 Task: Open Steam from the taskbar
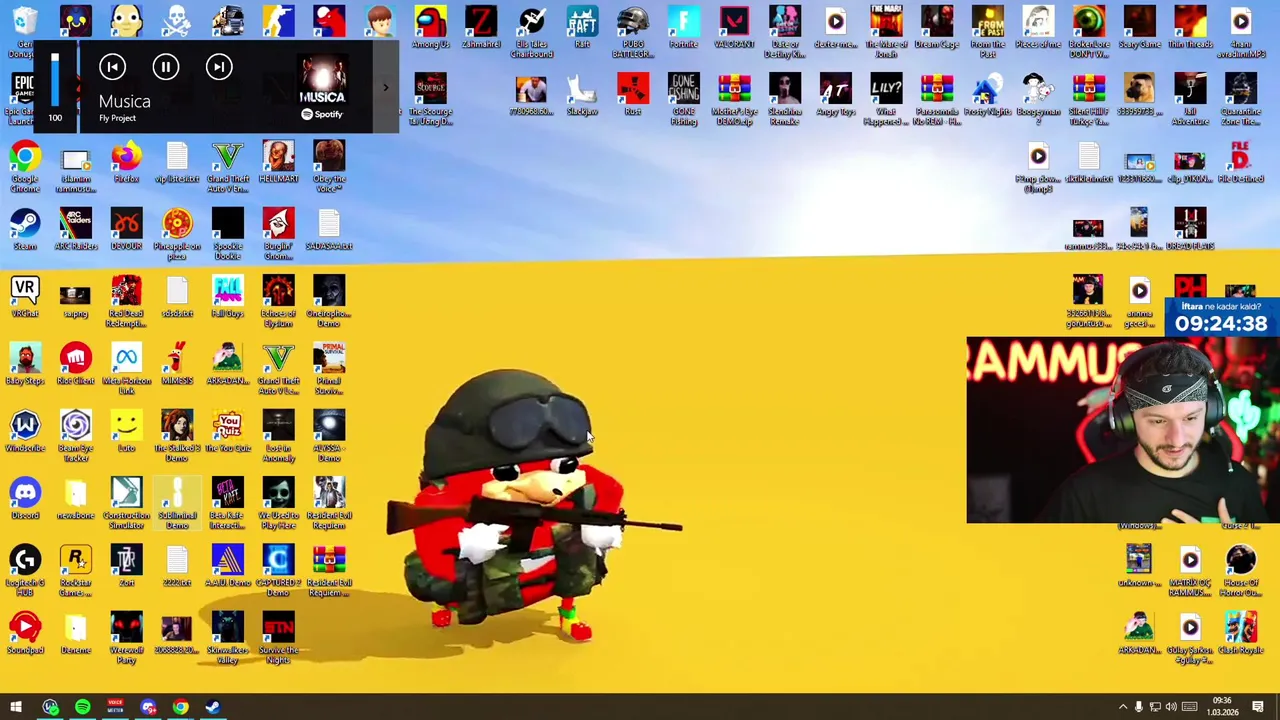point(213,707)
